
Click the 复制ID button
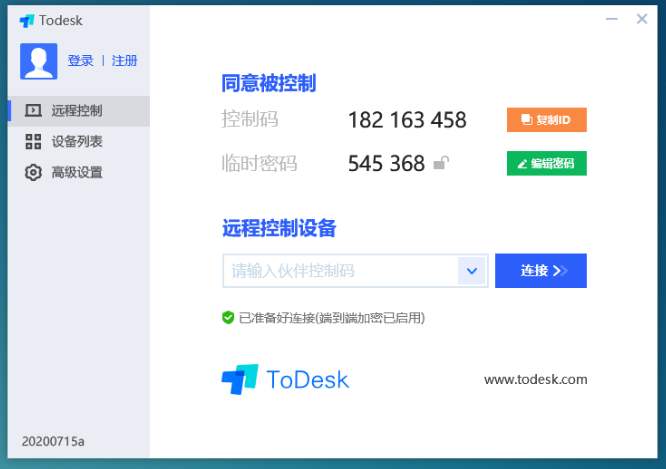[547, 120]
